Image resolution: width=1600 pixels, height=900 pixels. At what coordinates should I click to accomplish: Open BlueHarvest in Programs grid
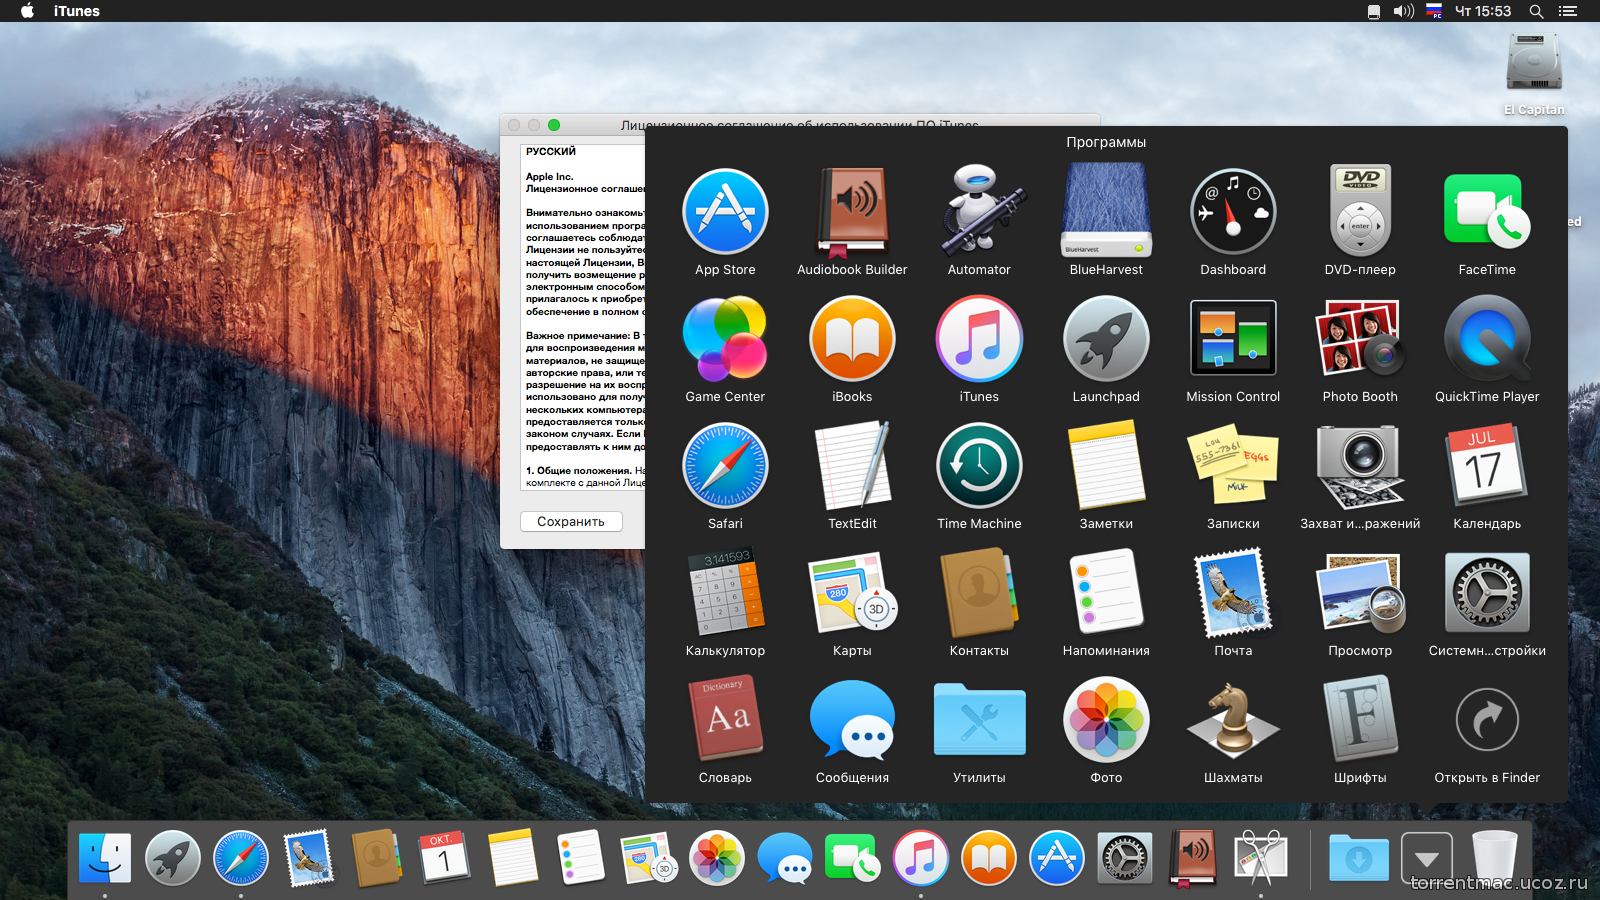[x=1106, y=212]
